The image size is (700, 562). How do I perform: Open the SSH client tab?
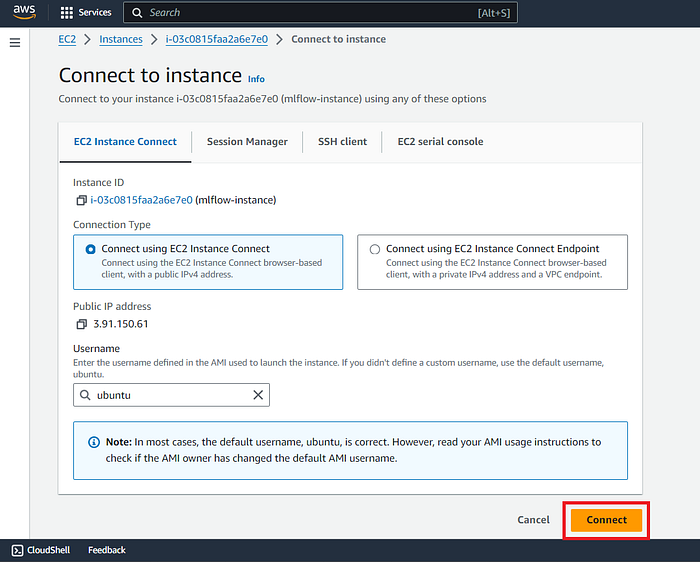[x=342, y=142]
